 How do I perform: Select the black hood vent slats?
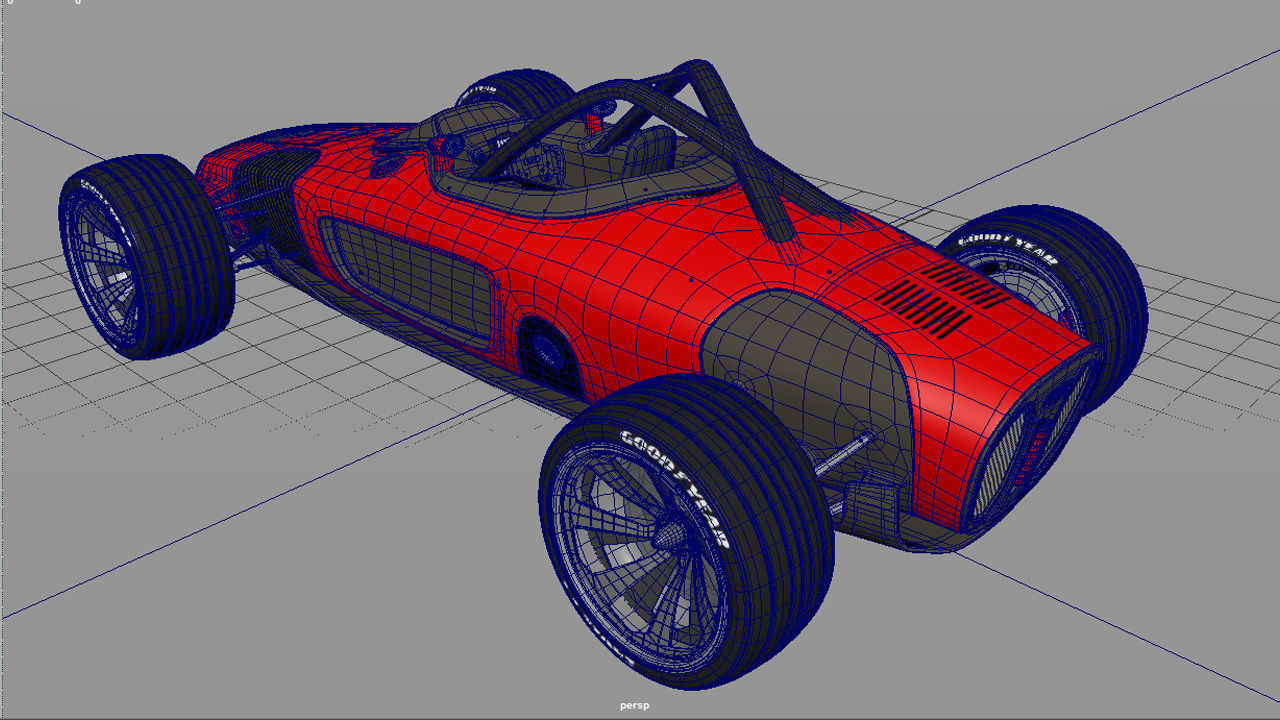click(x=942, y=297)
